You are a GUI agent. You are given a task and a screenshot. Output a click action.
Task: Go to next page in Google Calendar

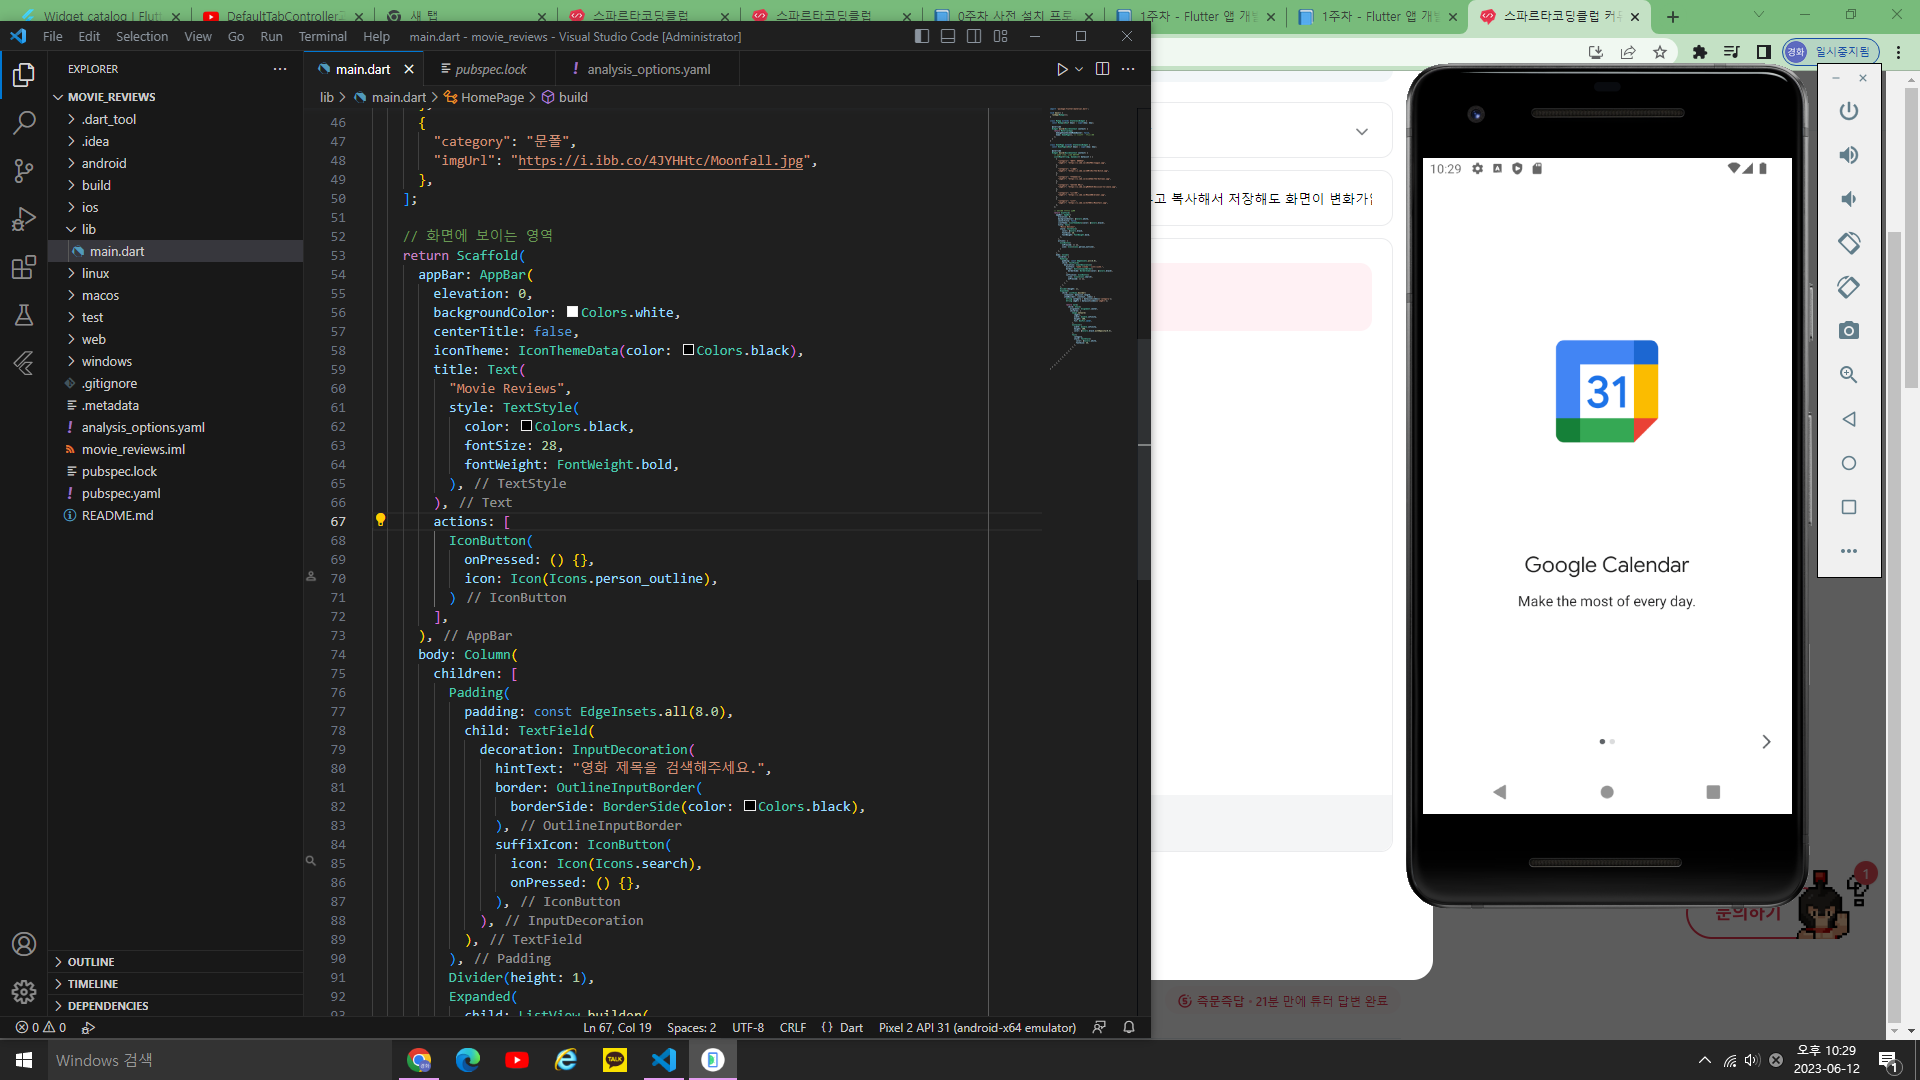point(1766,741)
